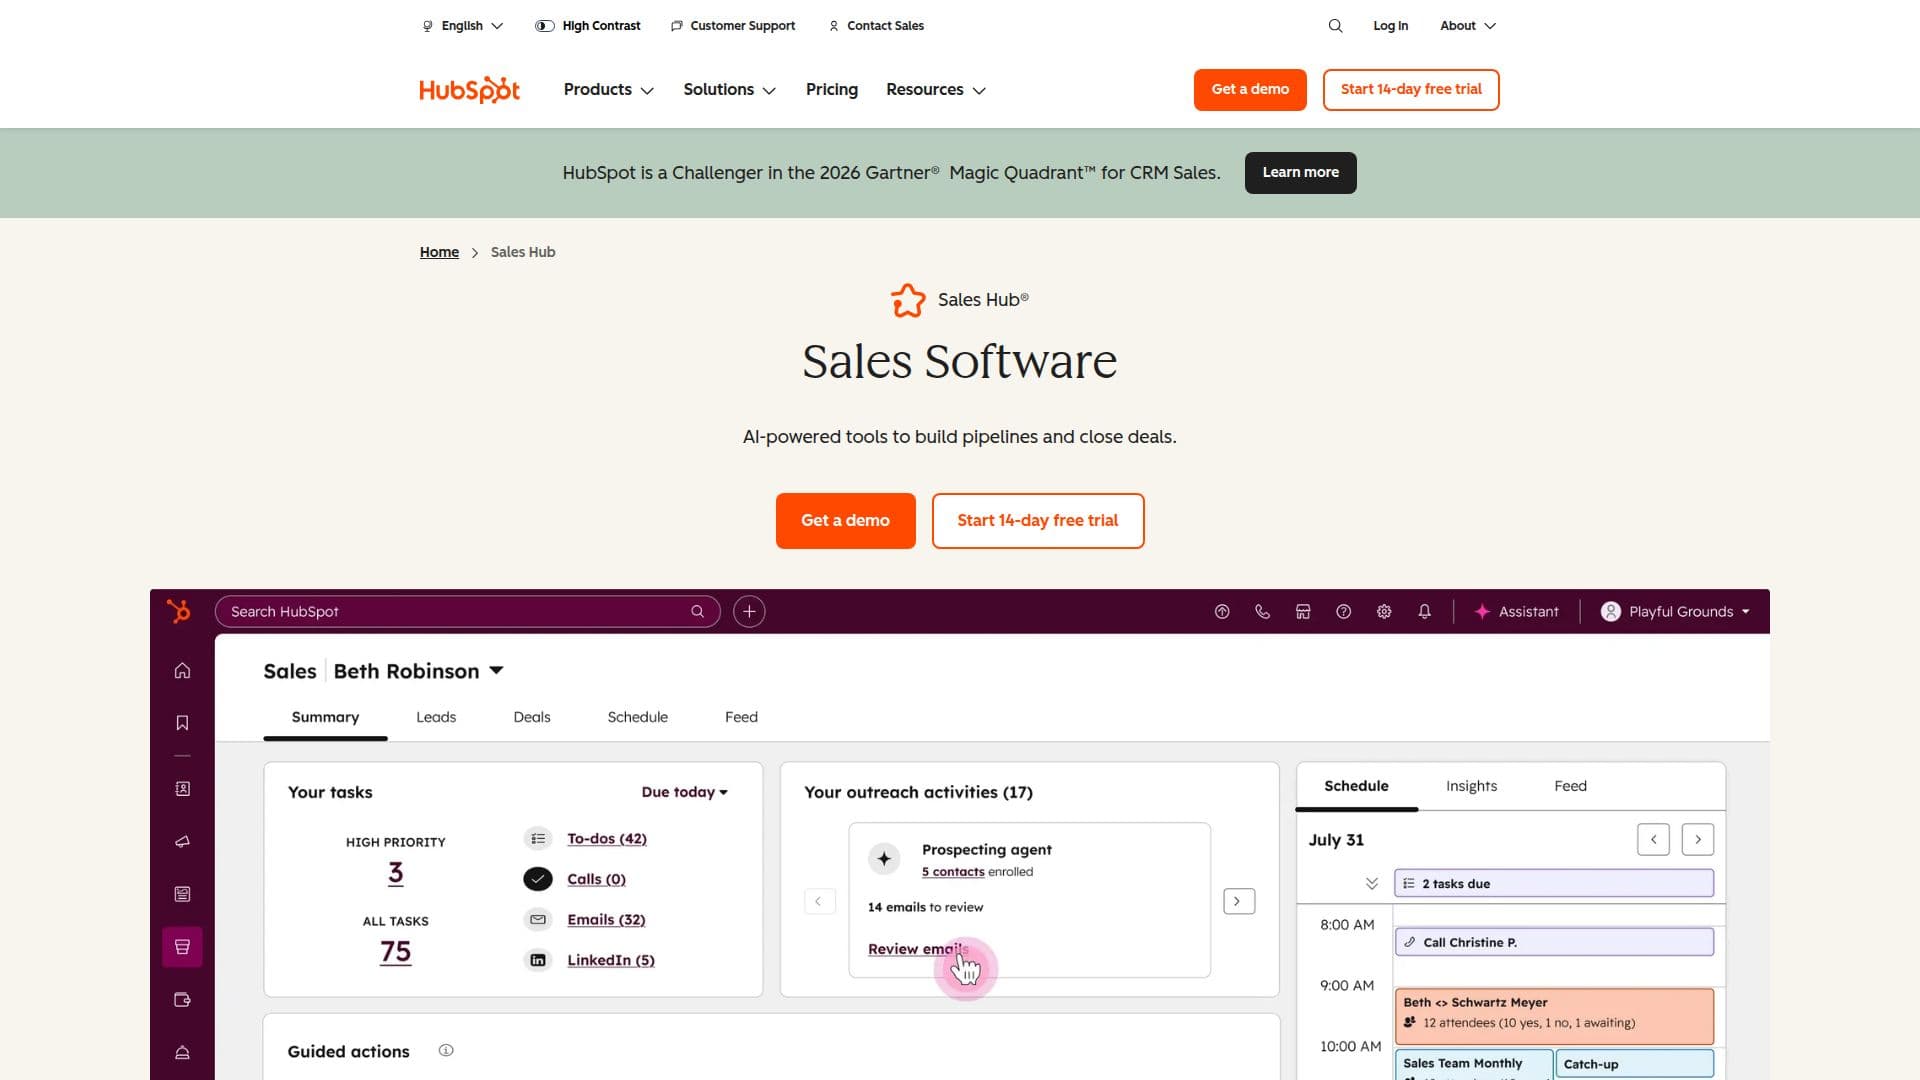Click the help question mark icon
The width and height of the screenshot is (1920, 1080).
1343,612
